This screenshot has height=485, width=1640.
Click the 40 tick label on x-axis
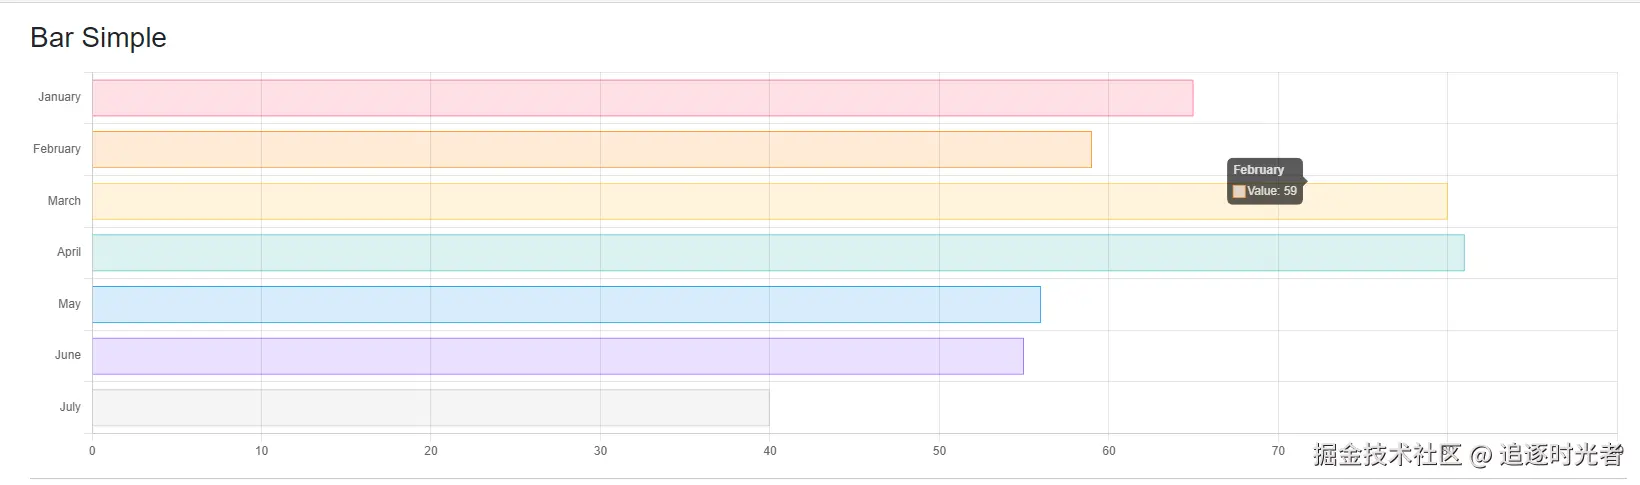[770, 451]
